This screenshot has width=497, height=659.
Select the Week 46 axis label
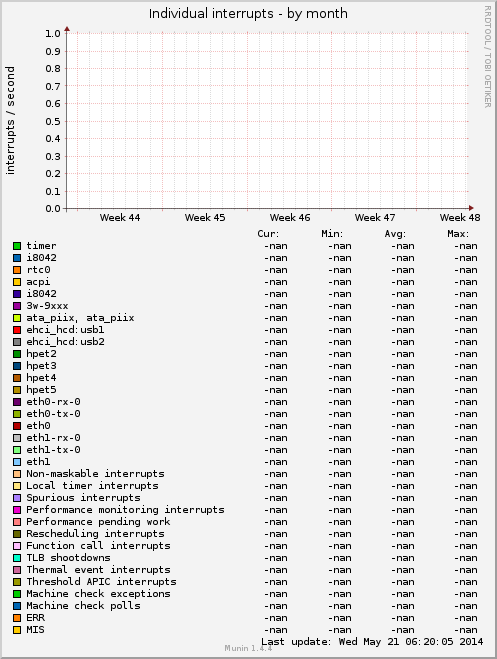point(290,218)
